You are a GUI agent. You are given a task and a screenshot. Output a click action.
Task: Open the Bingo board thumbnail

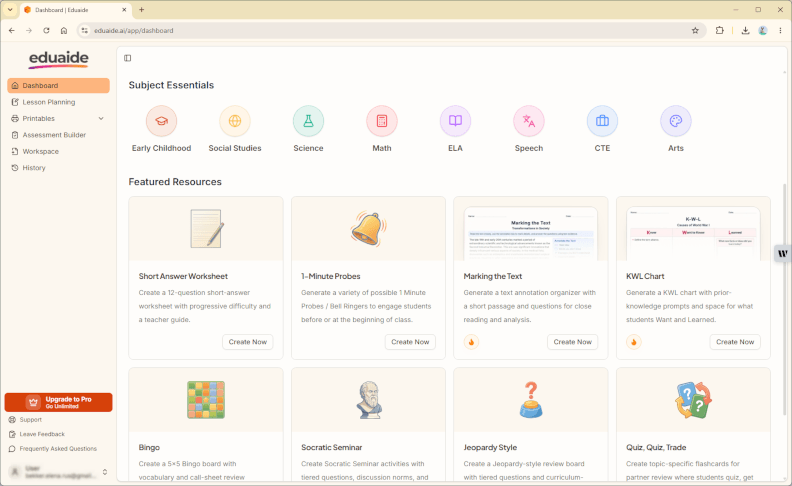pyautogui.click(x=206, y=400)
